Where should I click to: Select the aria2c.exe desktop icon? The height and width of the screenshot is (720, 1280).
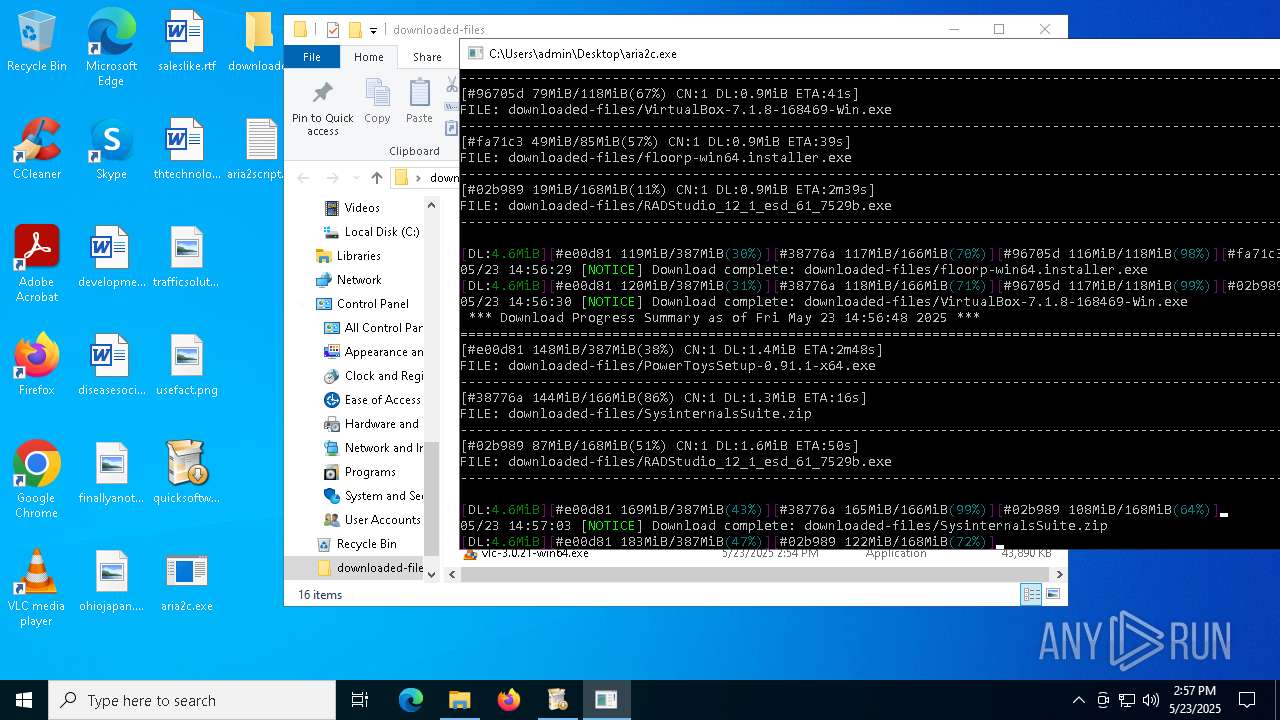(186, 582)
